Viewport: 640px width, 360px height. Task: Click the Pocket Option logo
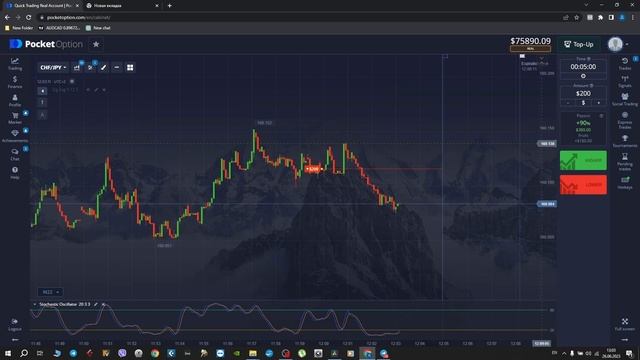tap(46, 44)
